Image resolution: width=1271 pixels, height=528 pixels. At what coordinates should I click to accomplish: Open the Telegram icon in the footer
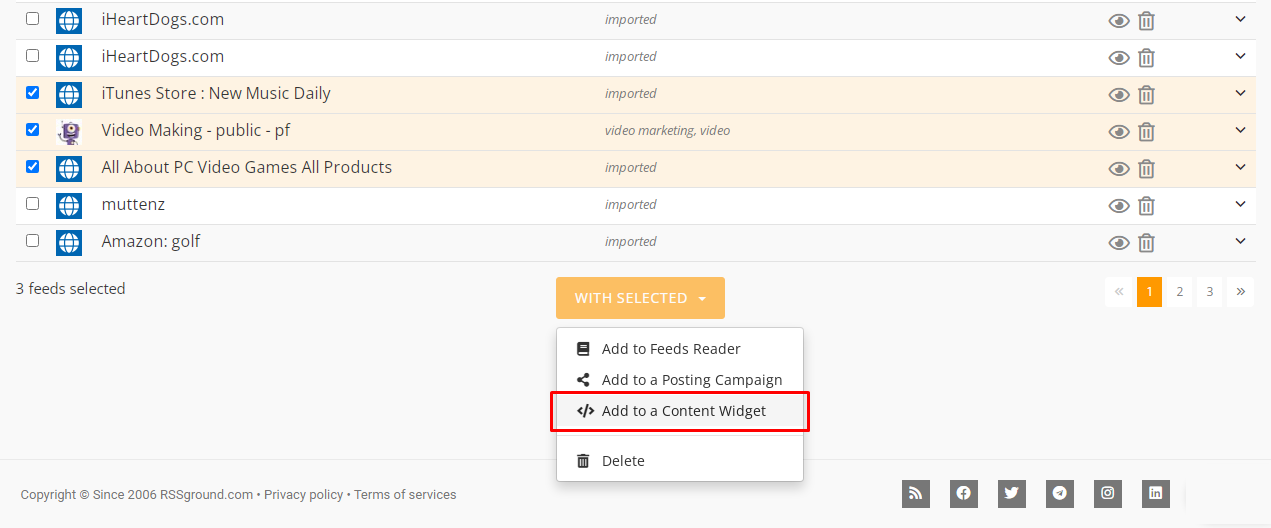click(x=1060, y=493)
